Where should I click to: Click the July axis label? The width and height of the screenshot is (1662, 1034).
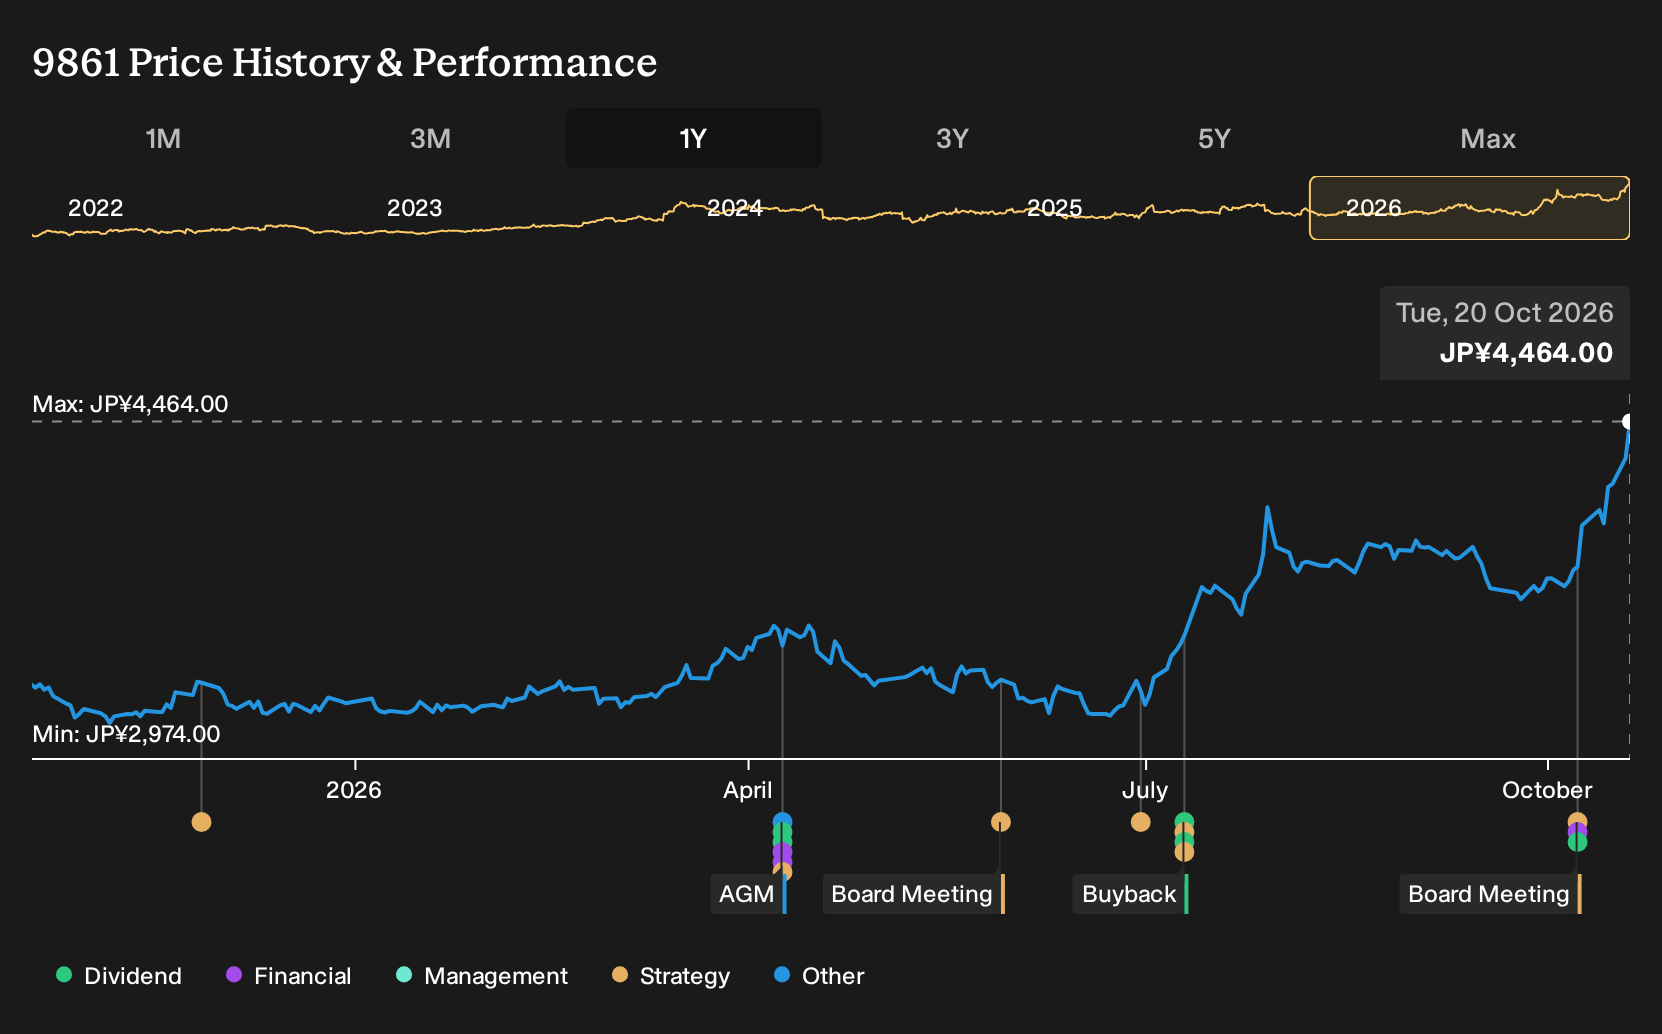(x=1144, y=790)
